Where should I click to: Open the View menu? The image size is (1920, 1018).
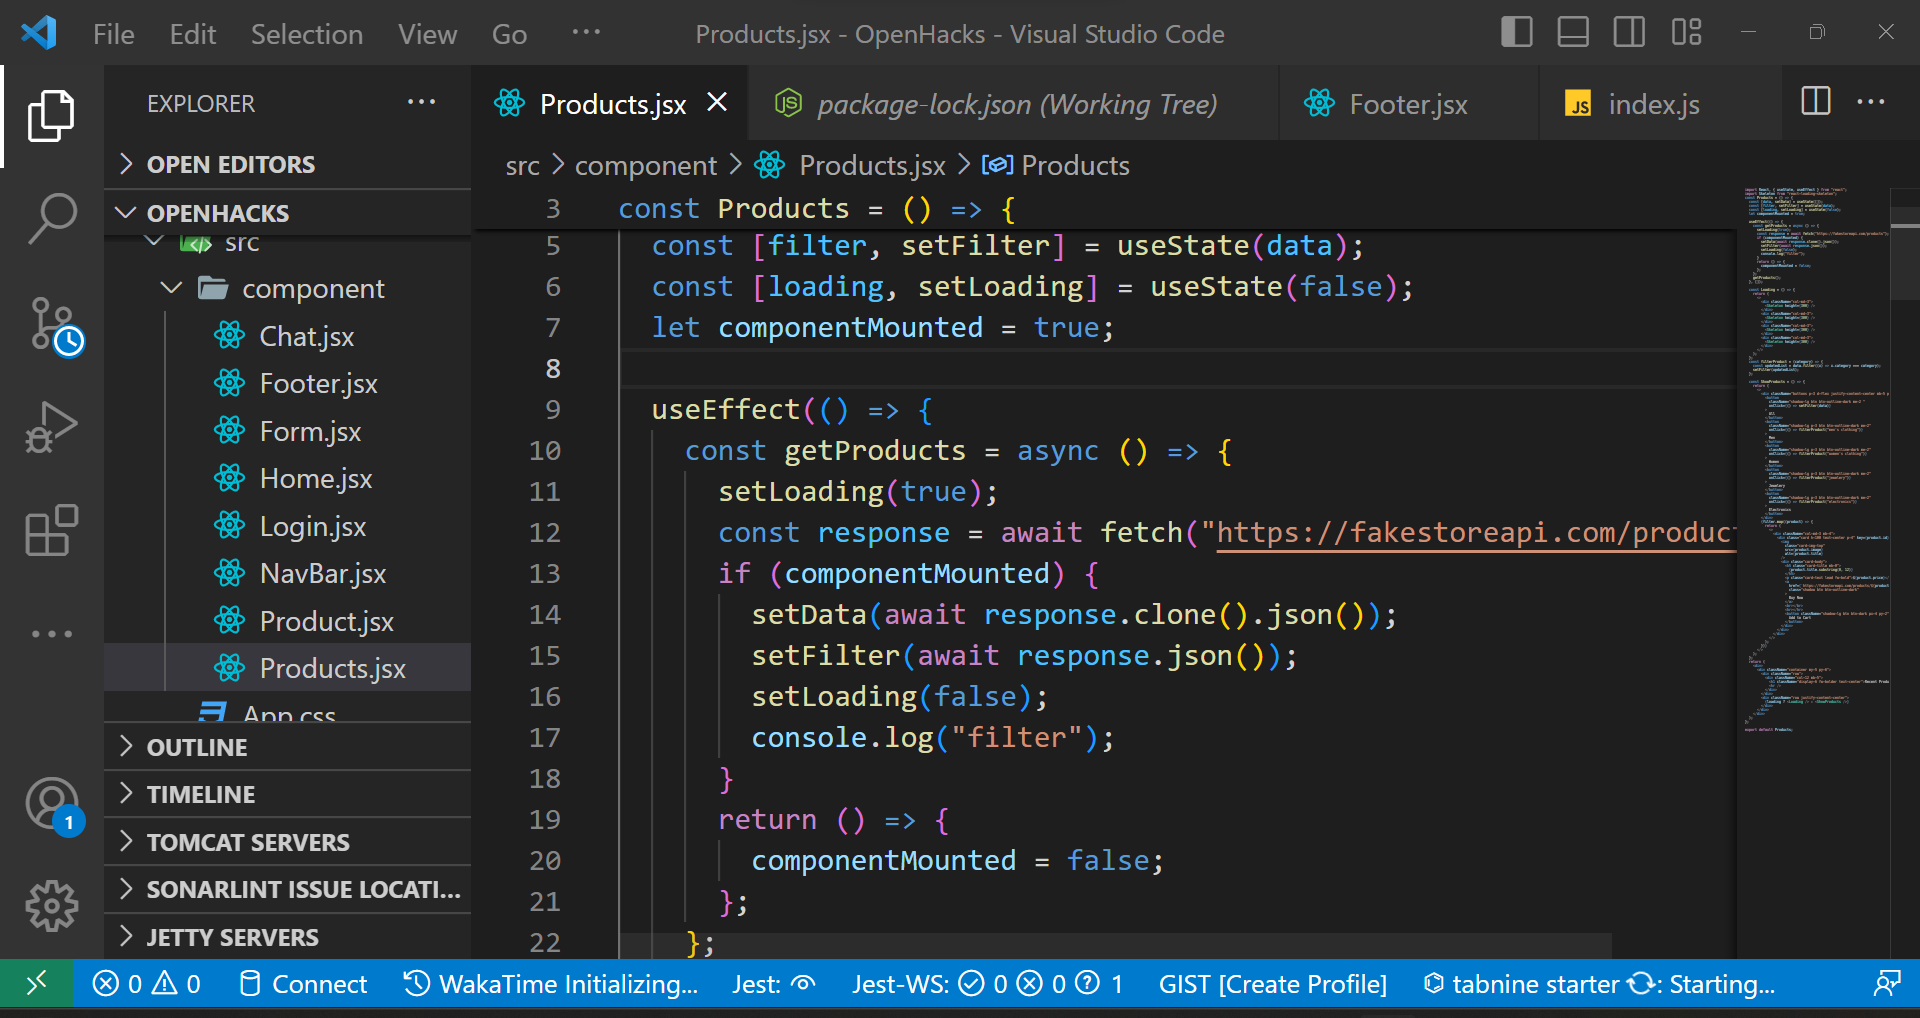pos(428,34)
